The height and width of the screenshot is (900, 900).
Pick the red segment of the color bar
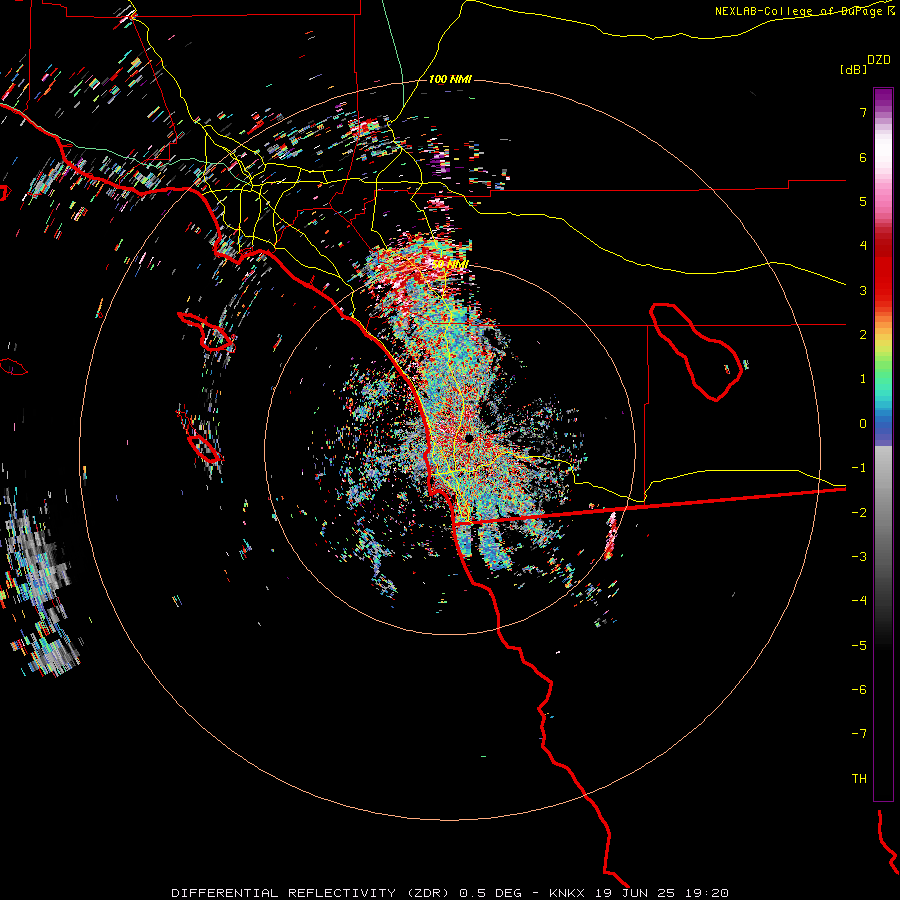tap(883, 270)
